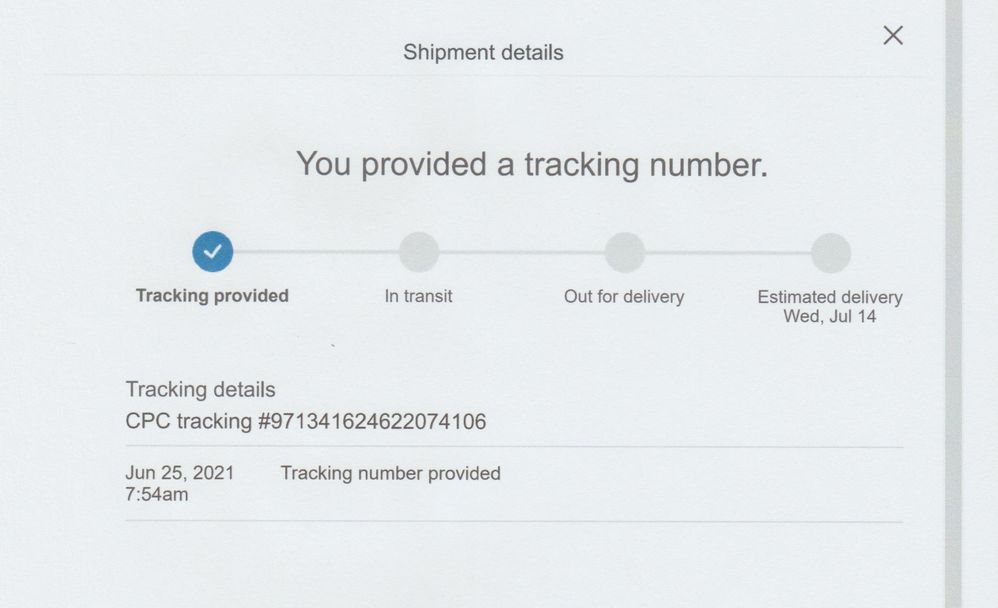Click the In transit step label
This screenshot has height=608, width=998.
(x=418, y=296)
